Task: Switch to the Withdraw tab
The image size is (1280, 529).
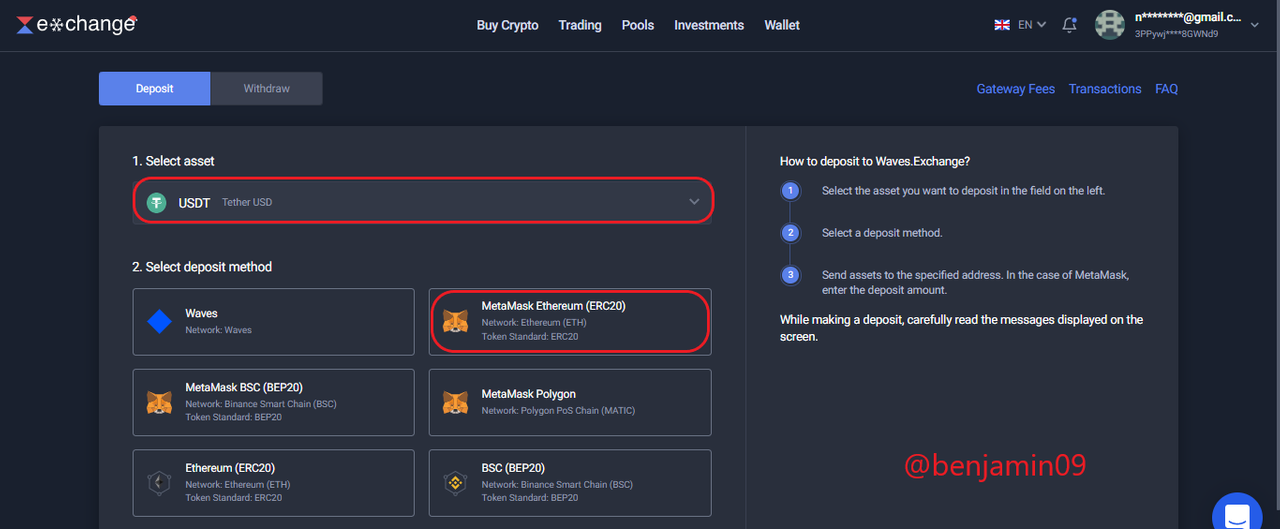Action: (267, 88)
